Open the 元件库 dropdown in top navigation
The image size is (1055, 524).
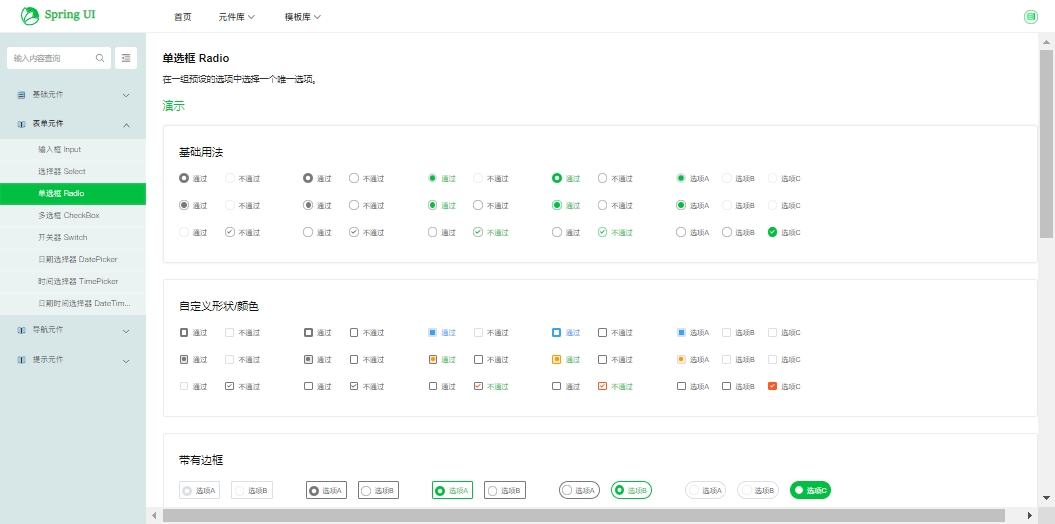pos(237,17)
